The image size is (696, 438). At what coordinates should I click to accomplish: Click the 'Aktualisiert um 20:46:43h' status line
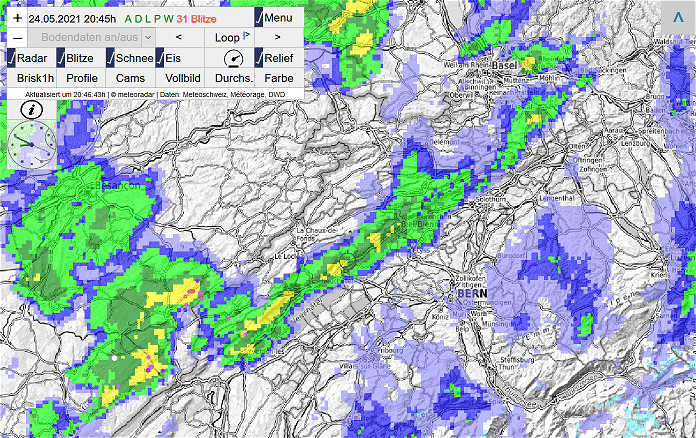(65, 95)
